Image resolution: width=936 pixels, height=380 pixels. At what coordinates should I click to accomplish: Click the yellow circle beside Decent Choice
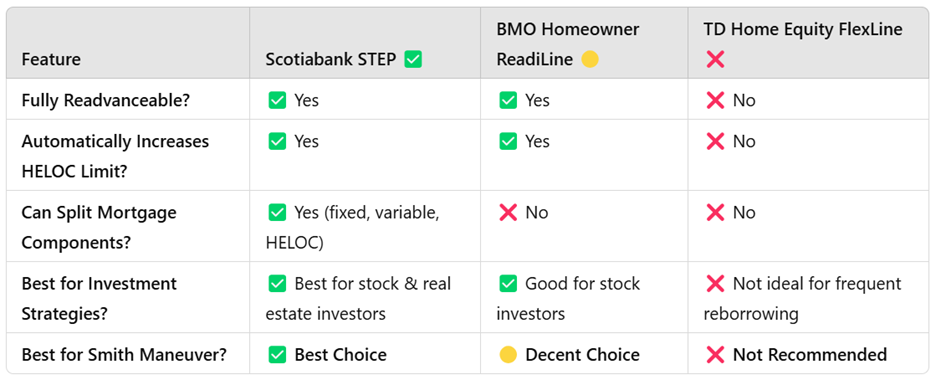click(508, 355)
